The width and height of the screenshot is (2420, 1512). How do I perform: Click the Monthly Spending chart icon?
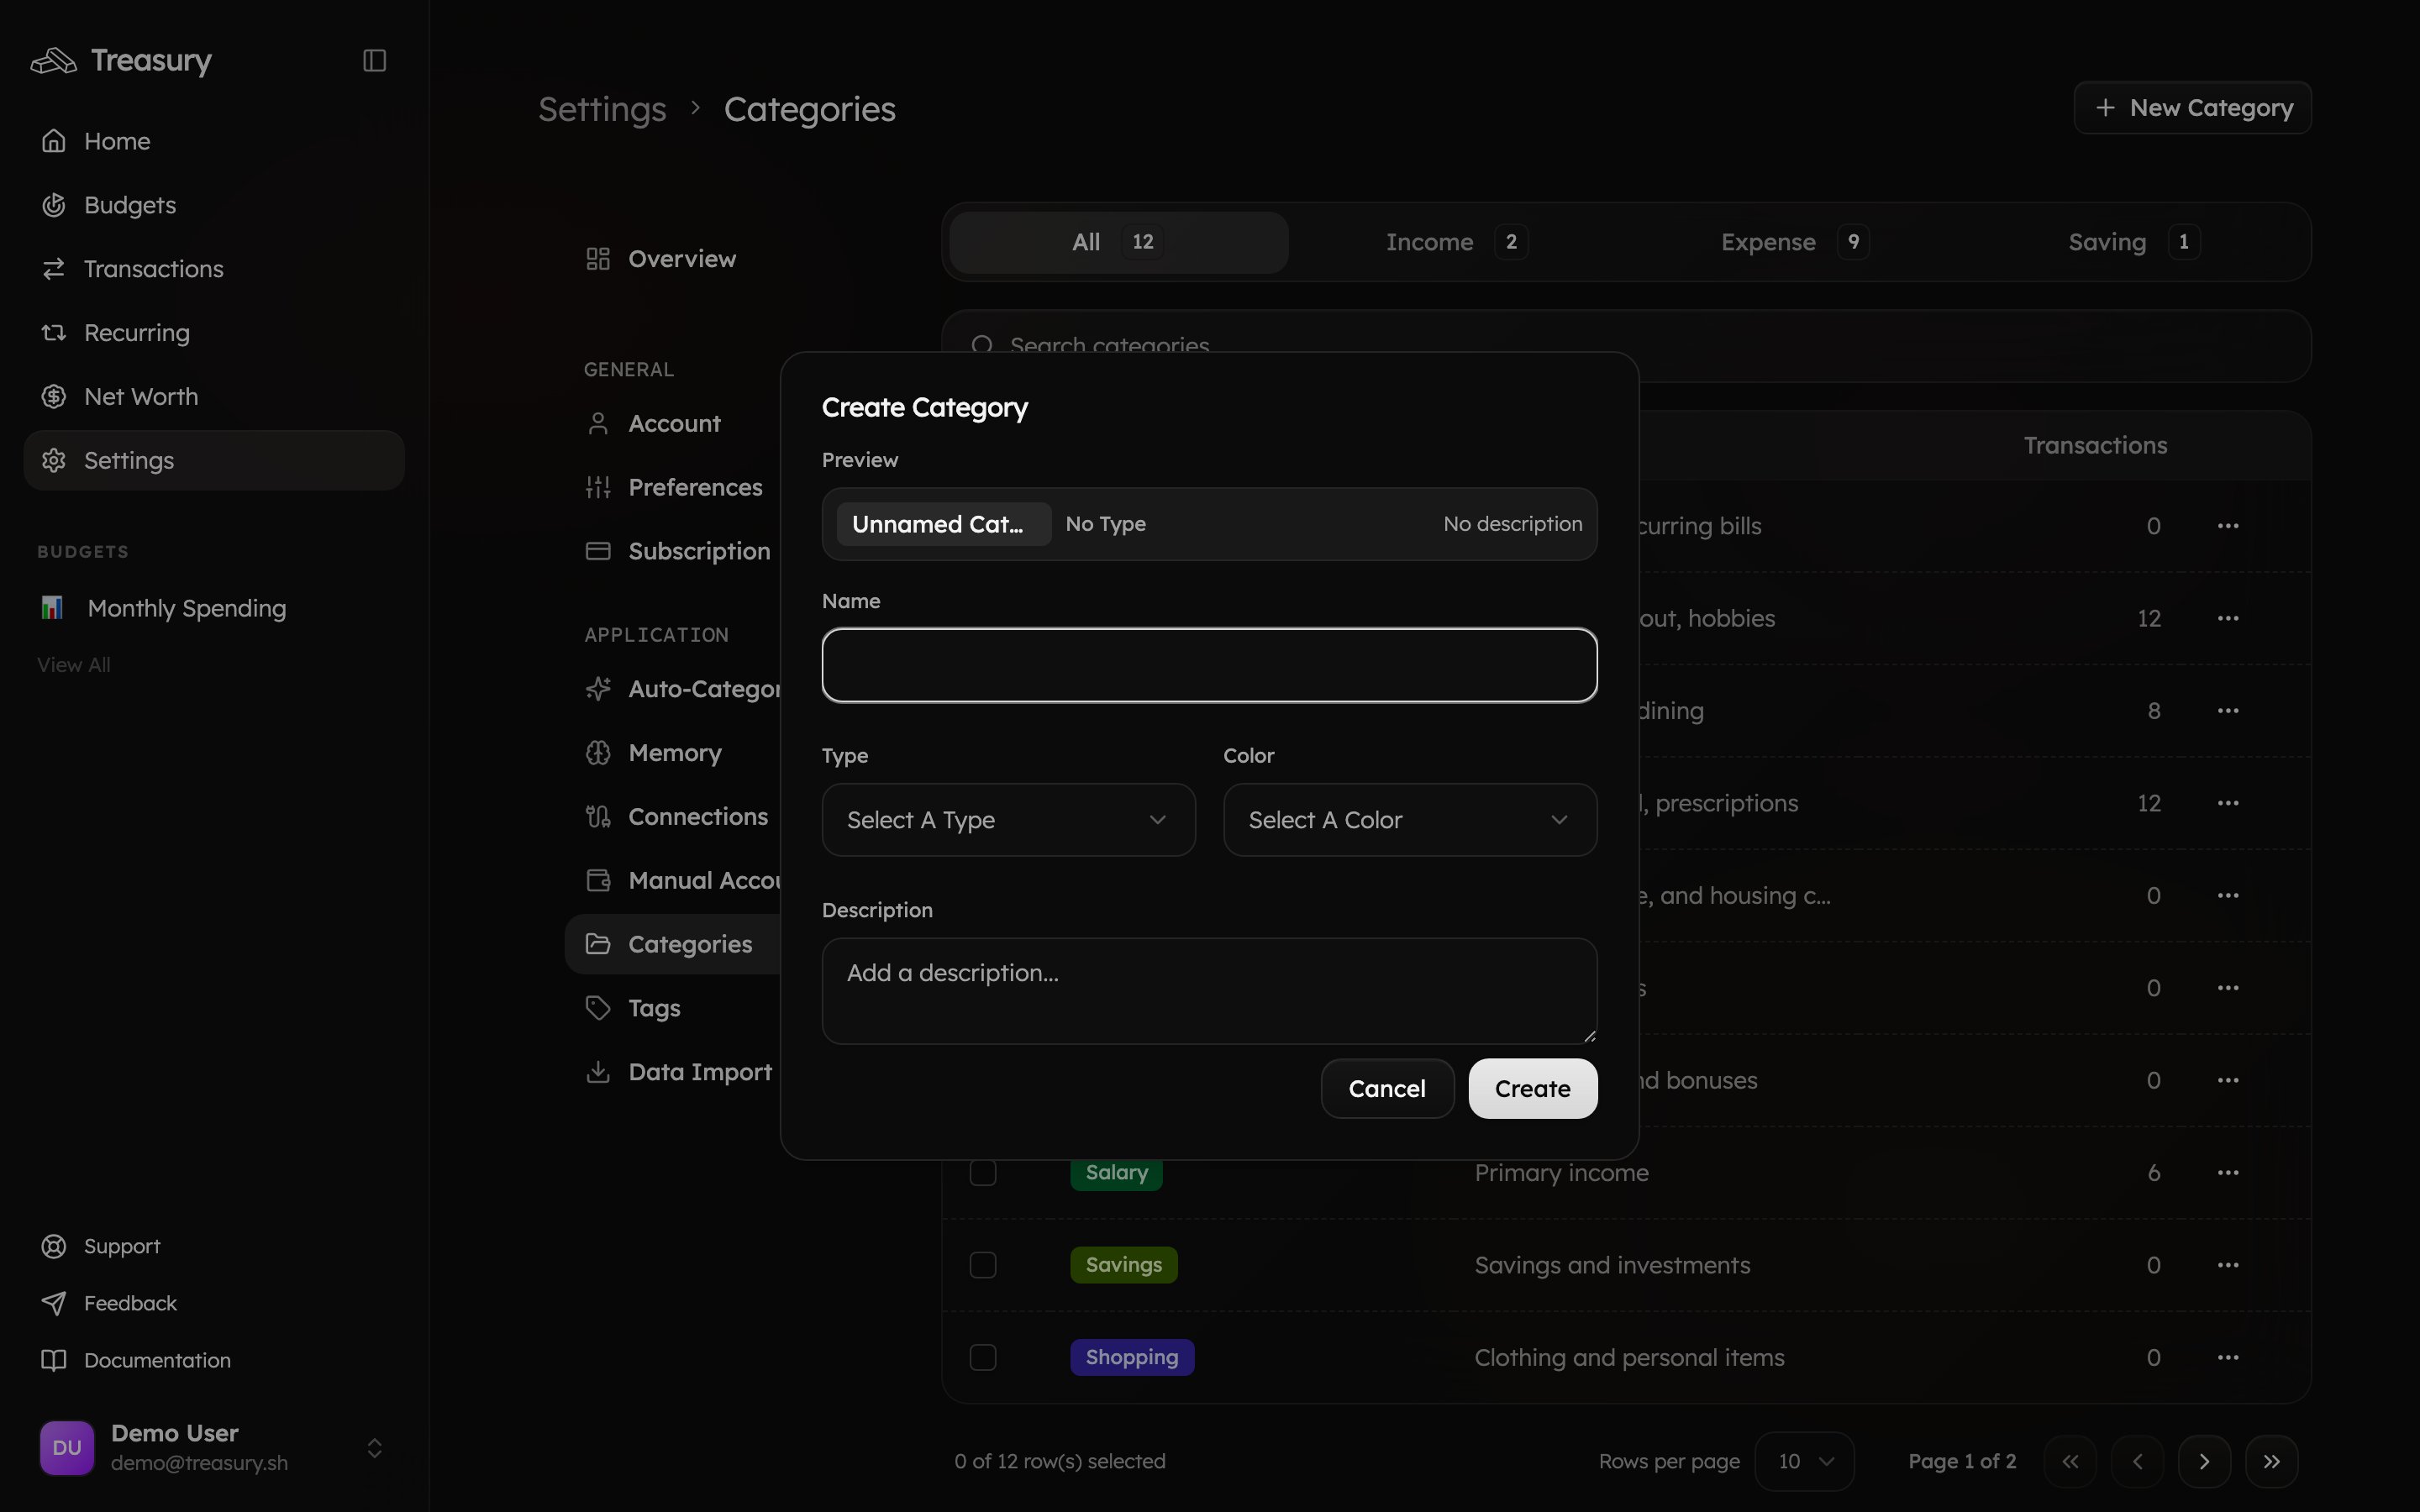click(52, 608)
